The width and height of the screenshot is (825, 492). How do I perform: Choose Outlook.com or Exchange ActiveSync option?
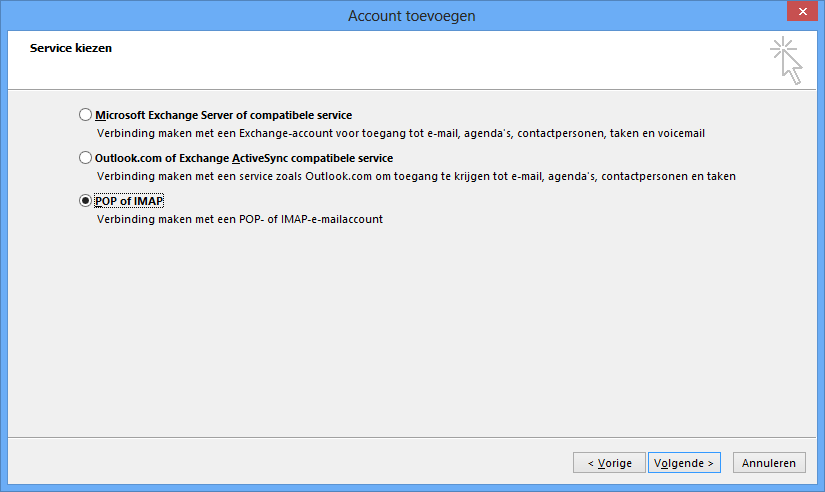[85, 158]
